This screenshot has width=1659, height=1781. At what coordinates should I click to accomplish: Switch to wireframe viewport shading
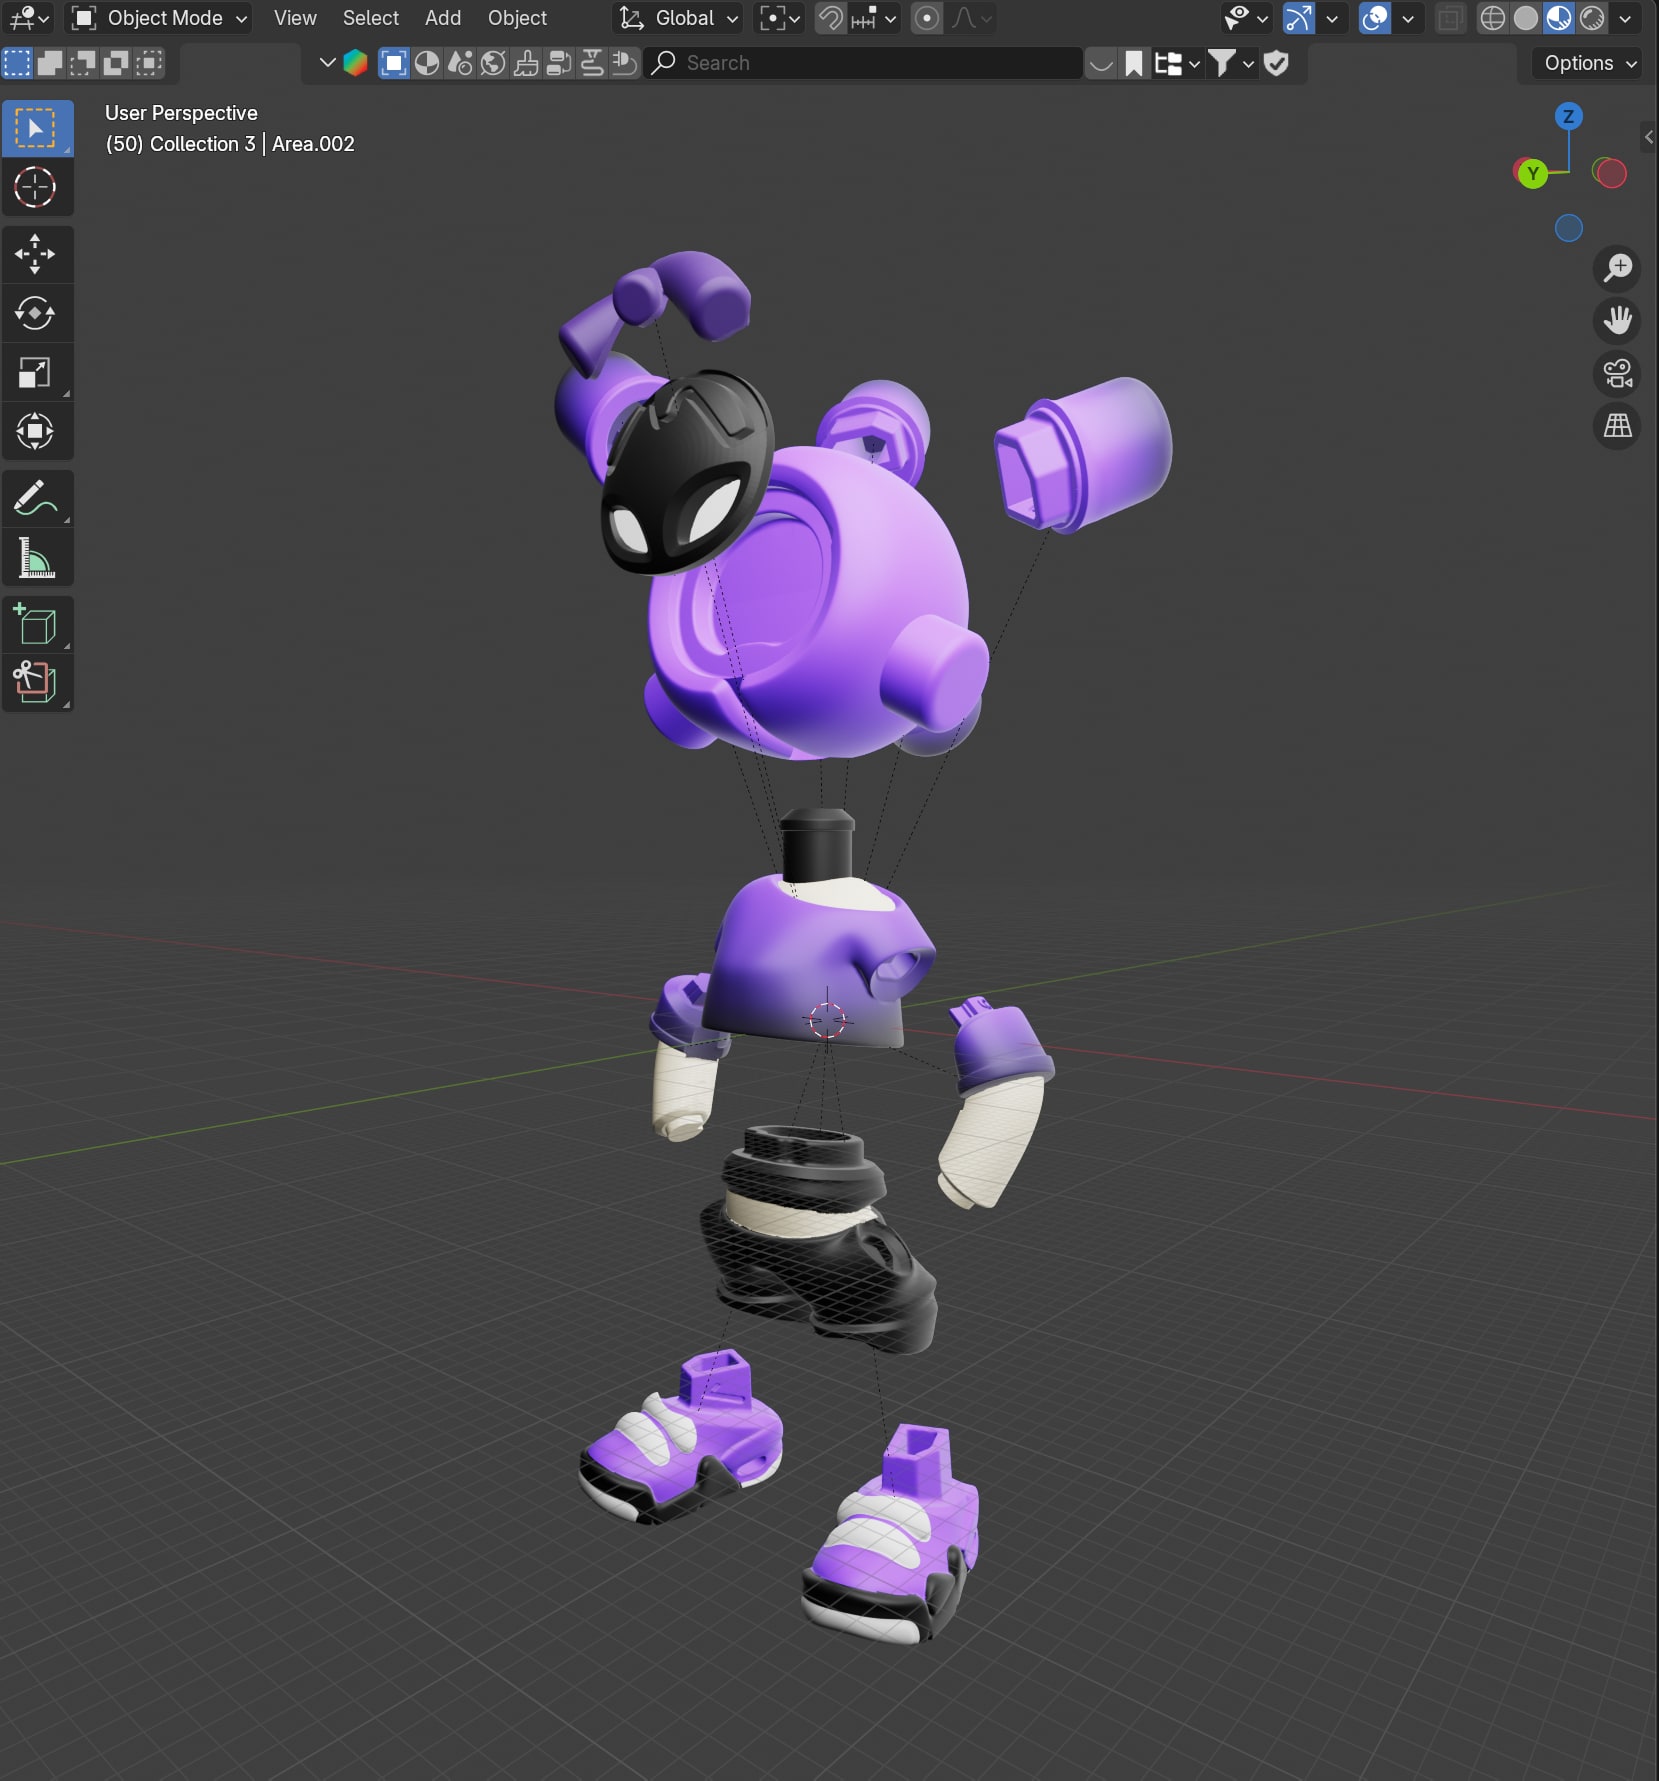(1492, 18)
